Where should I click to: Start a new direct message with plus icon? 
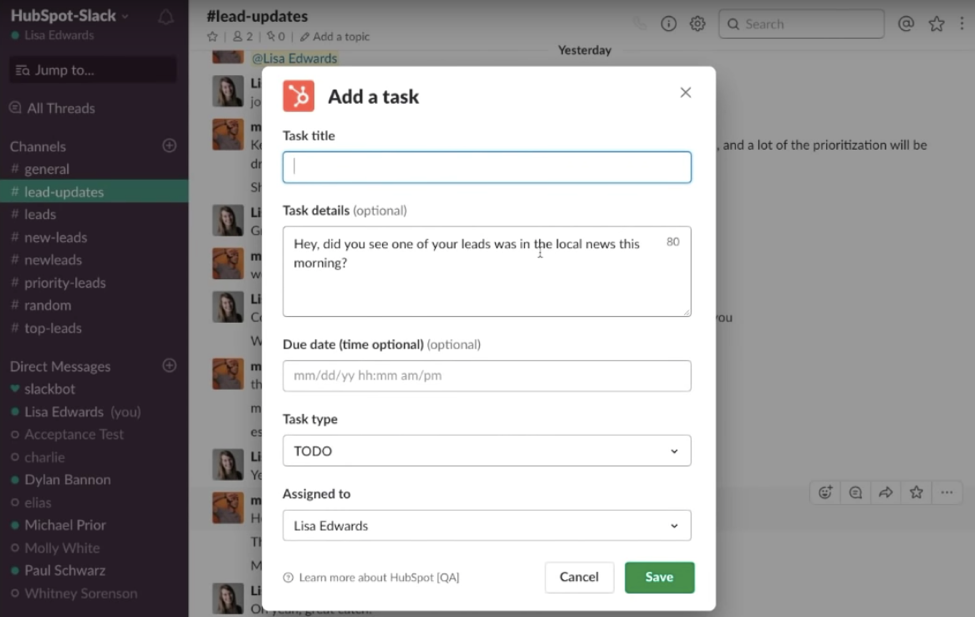pos(169,365)
